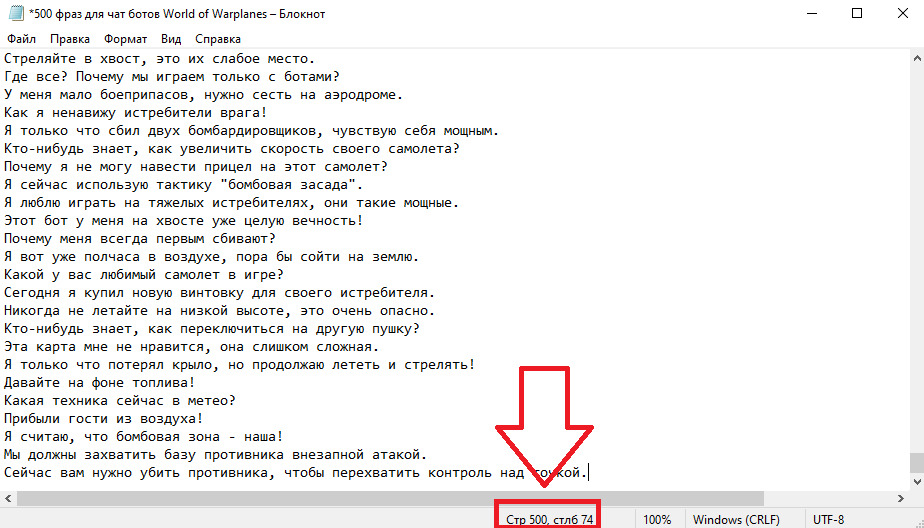Click the vertical scrollbar thumb

(x=917, y=463)
